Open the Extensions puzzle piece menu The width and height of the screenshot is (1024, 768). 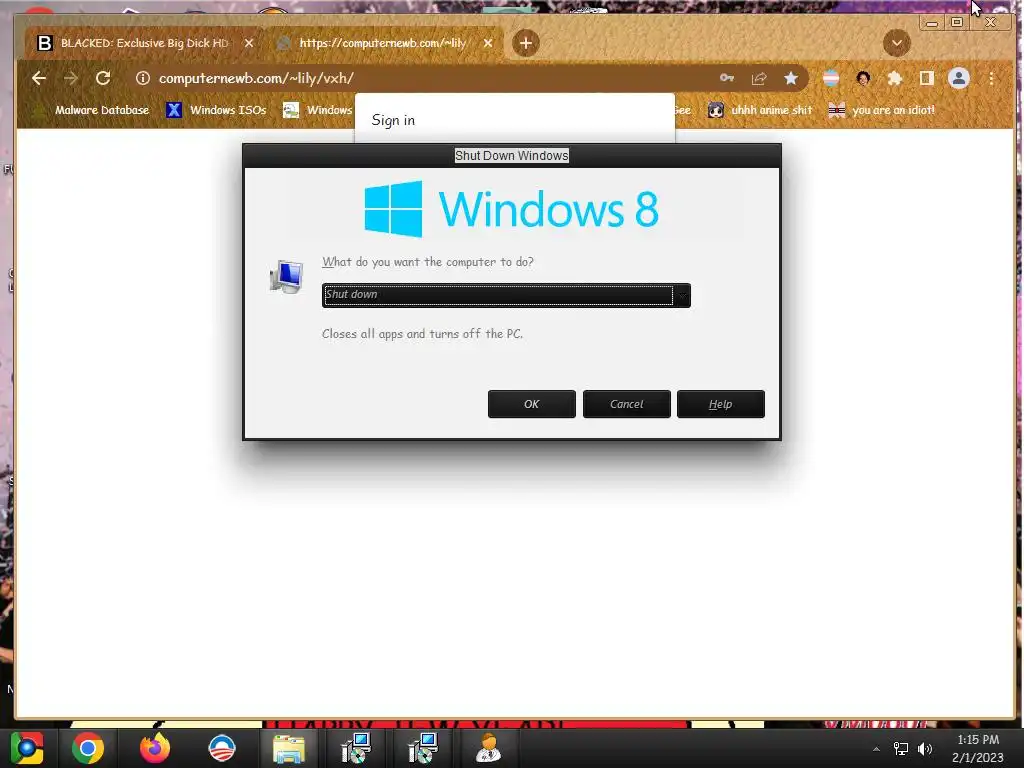[x=895, y=78]
